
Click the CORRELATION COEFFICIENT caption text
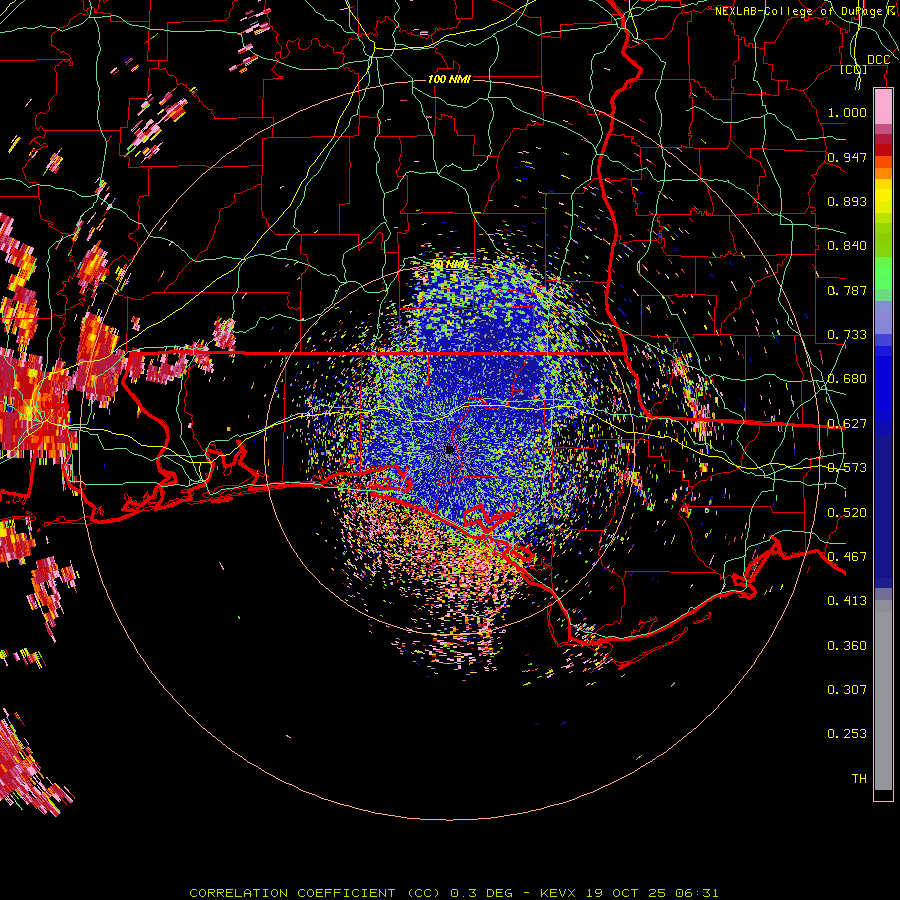[292, 893]
